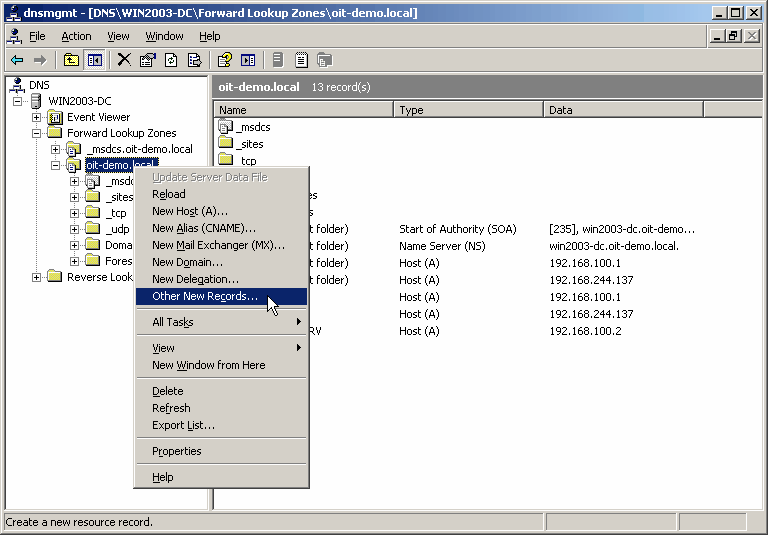Select the Reverse Lookup Zones tree item
The width and height of the screenshot is (768, 535).
100,277
